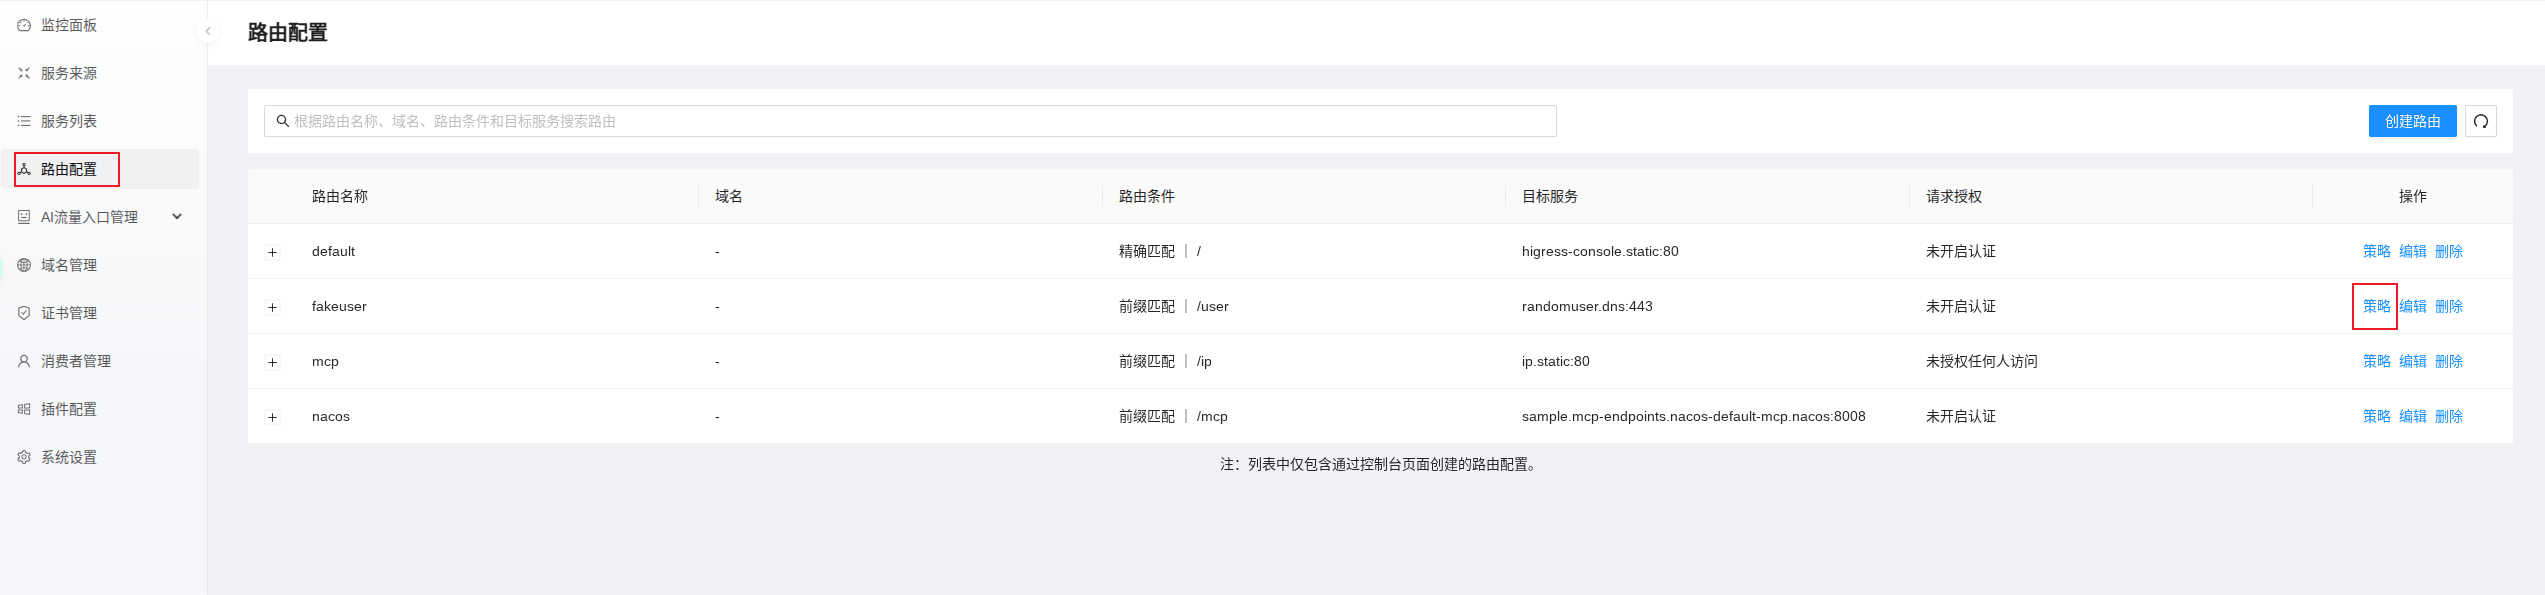Click the 消费者管理 user icon

24,361
